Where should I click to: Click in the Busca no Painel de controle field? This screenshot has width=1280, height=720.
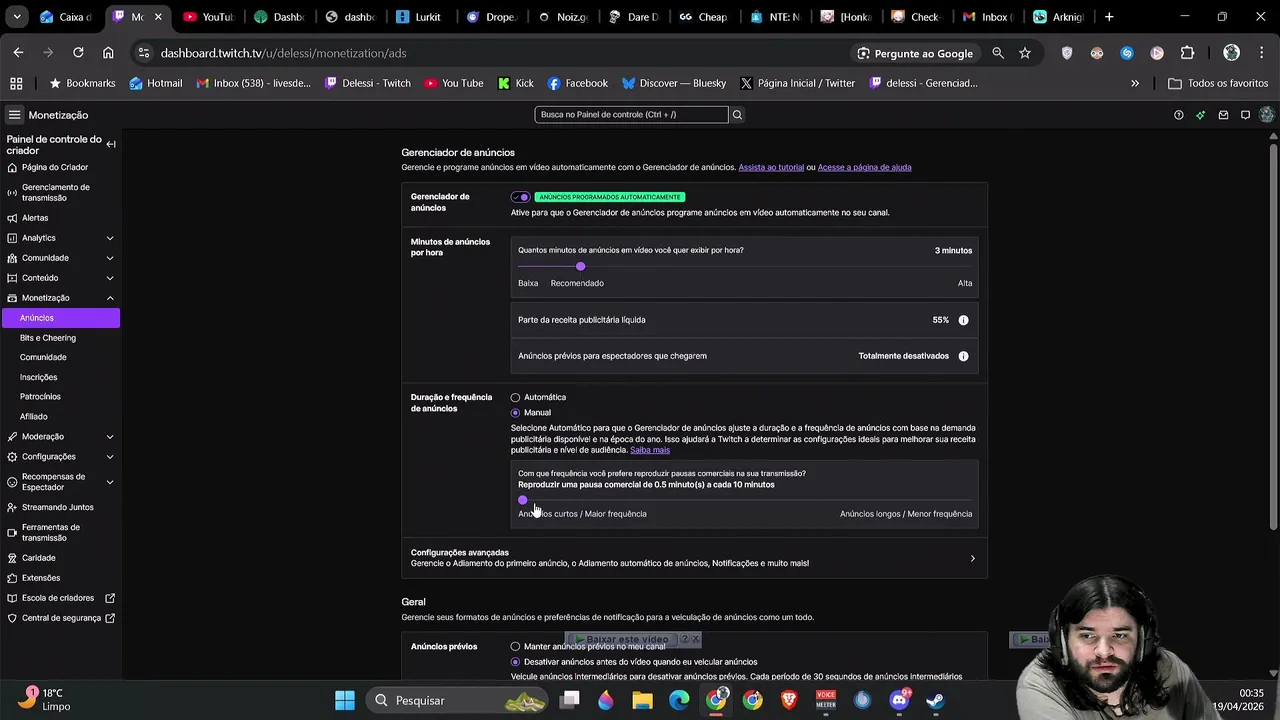tap(631, 115)
